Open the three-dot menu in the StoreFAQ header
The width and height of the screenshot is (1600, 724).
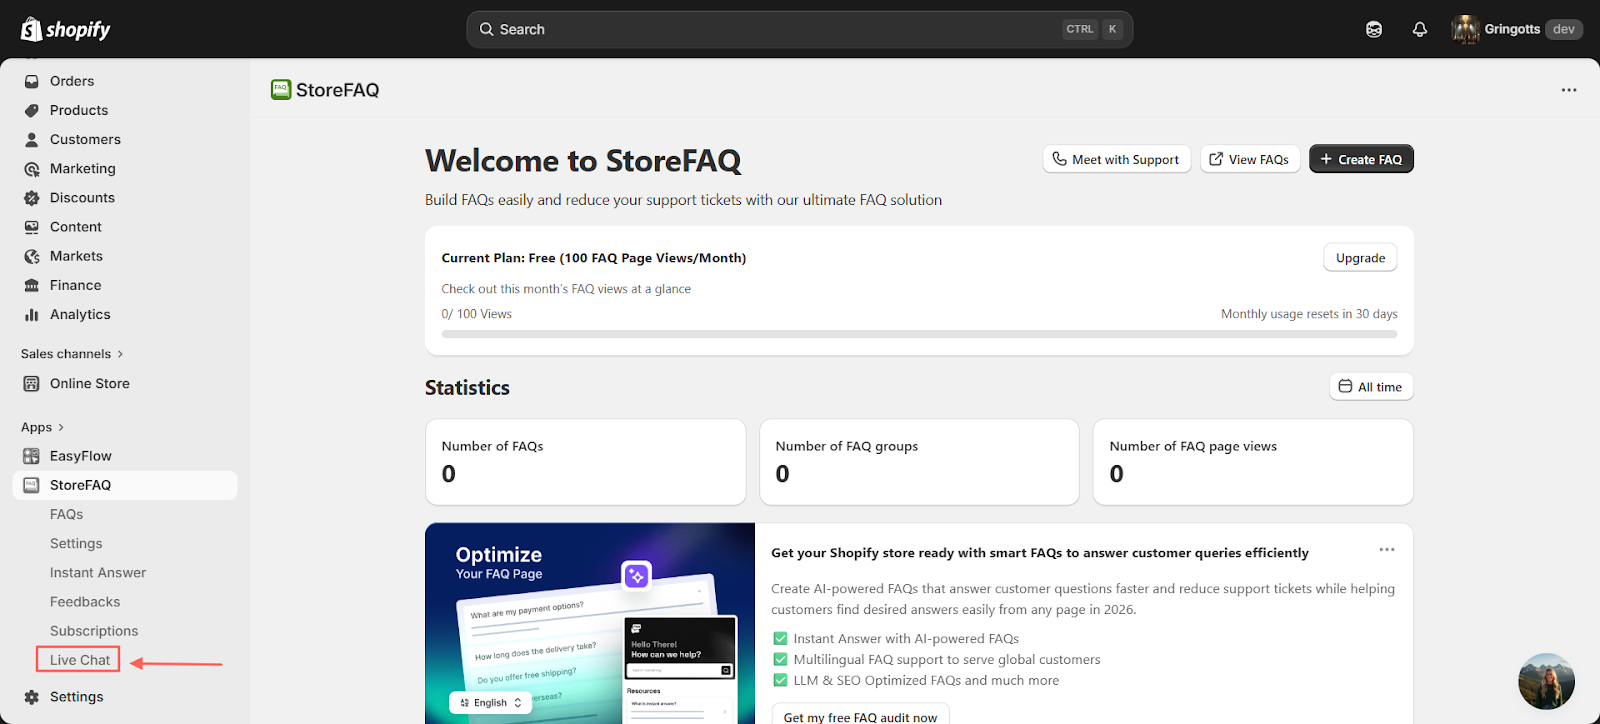click(x=1569, y=90)
